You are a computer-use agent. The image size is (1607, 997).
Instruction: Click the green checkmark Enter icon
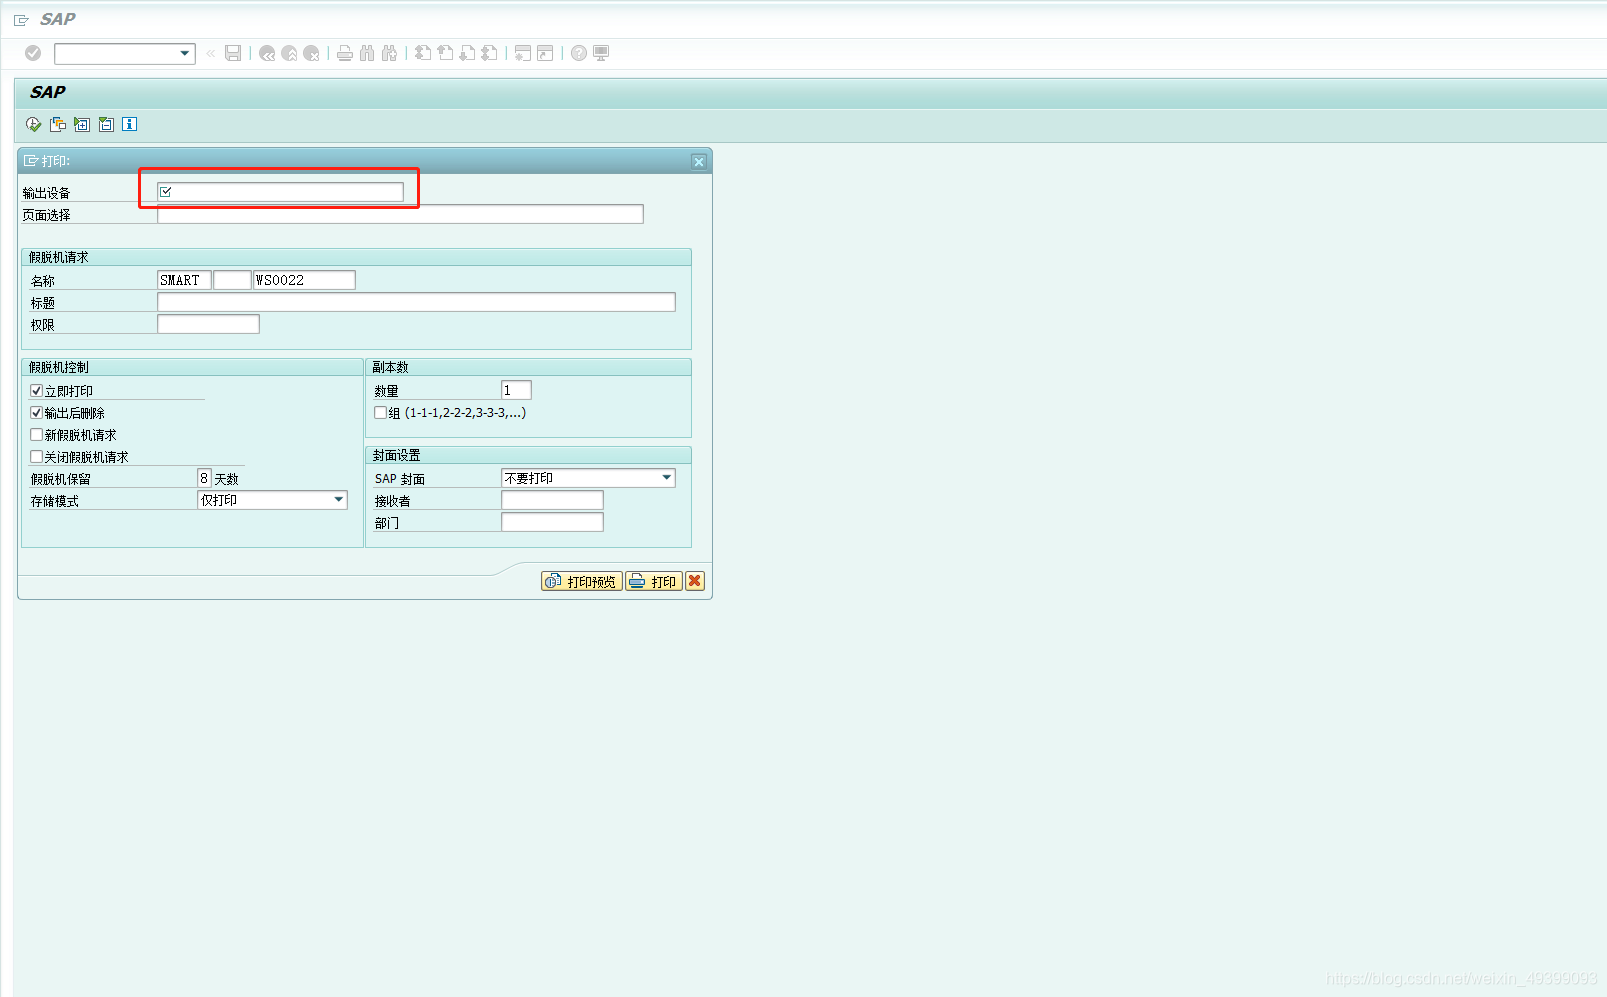tap(33, 53)
